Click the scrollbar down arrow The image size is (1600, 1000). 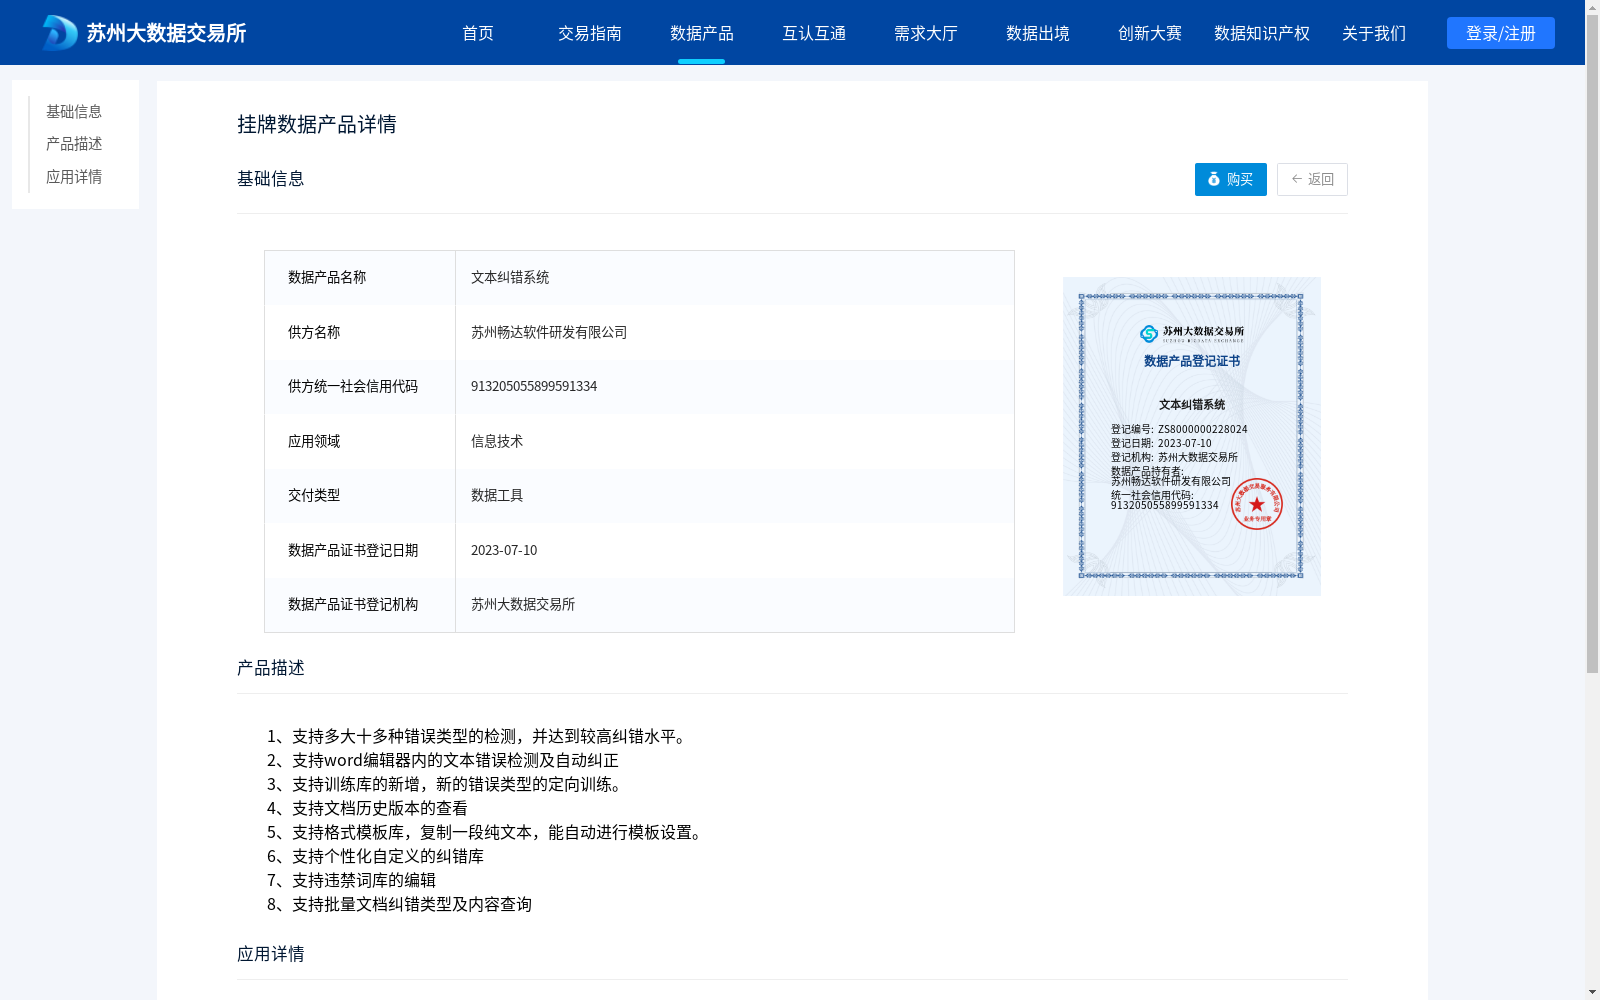(1592, 992)
